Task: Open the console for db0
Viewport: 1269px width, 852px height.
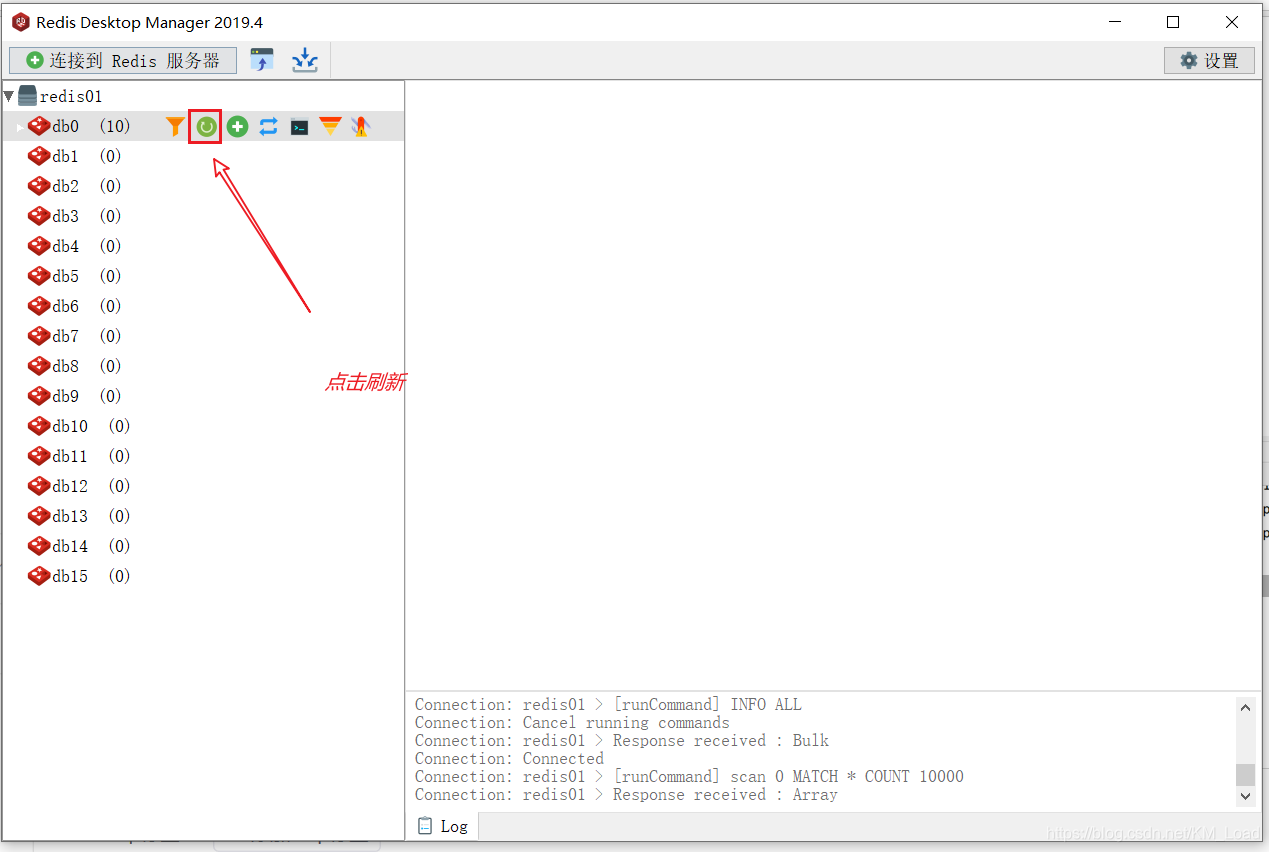Action: tap(299, 126)
